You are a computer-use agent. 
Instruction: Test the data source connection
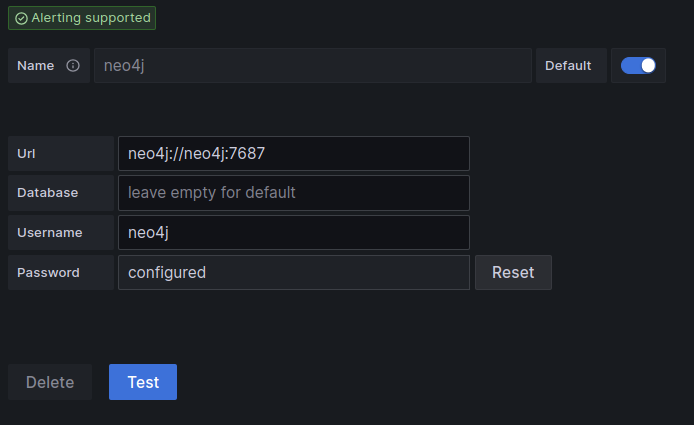tap(143, 382)
